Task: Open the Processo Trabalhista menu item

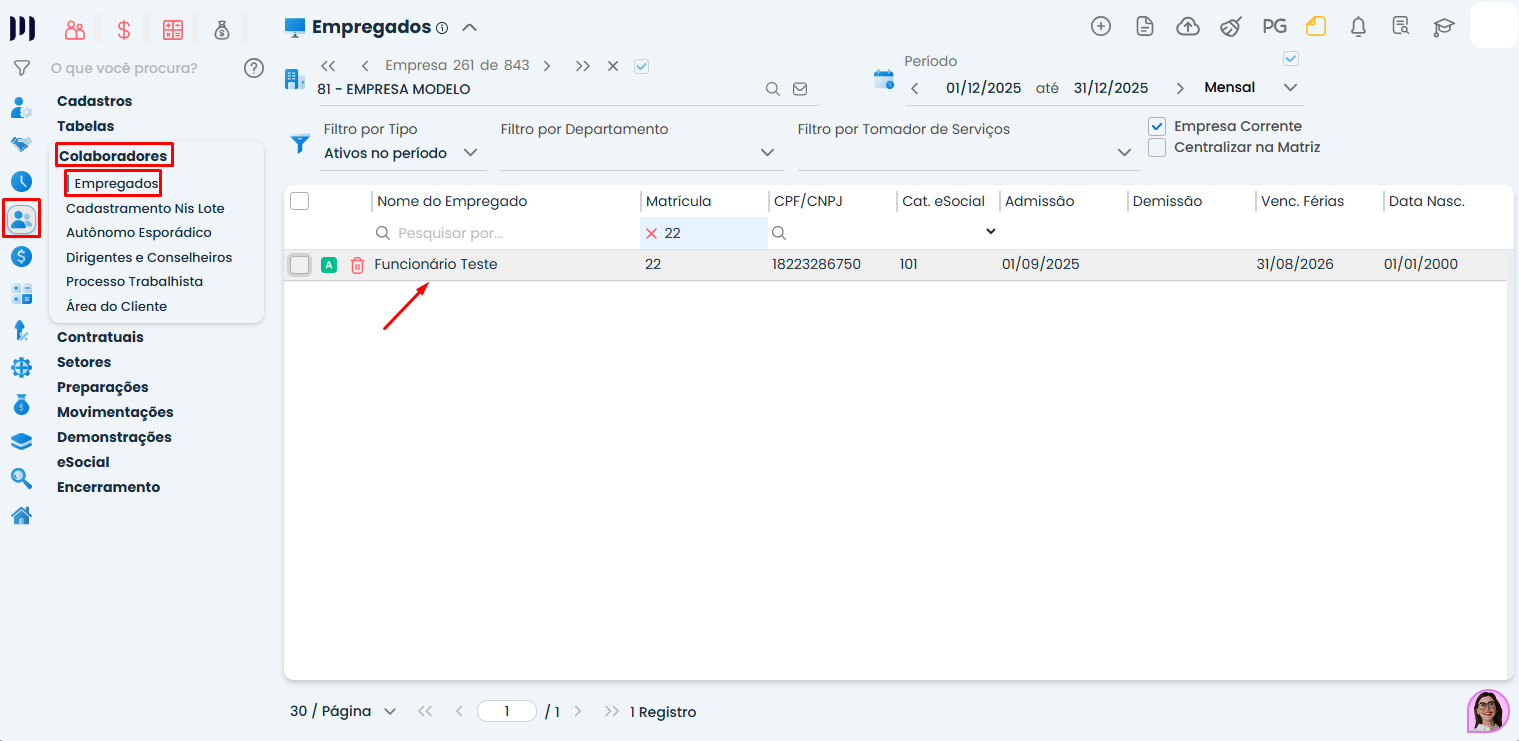Action: pos(134,282)
